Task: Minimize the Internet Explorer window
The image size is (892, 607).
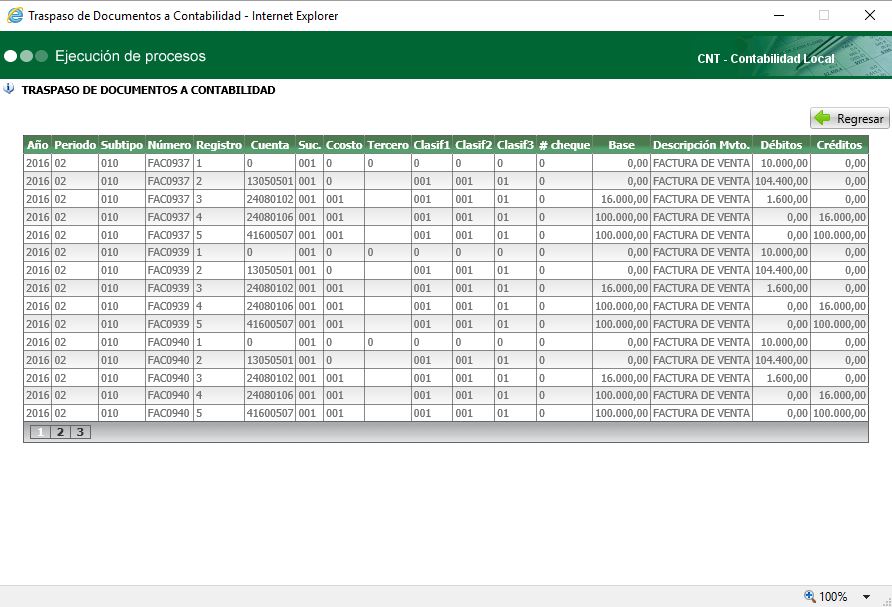Action: click(779, 15)
